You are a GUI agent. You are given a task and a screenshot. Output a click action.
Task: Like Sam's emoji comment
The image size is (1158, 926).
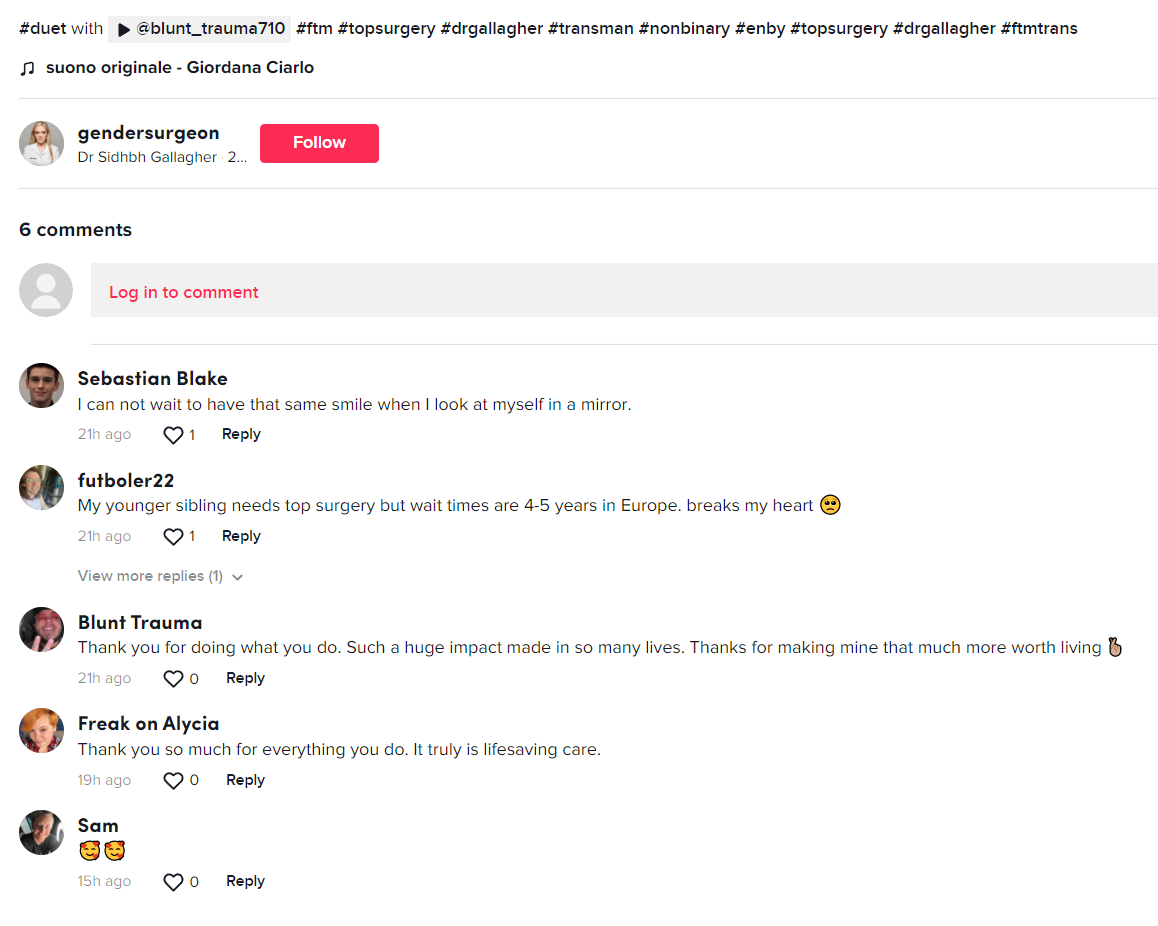coord(173,882)
